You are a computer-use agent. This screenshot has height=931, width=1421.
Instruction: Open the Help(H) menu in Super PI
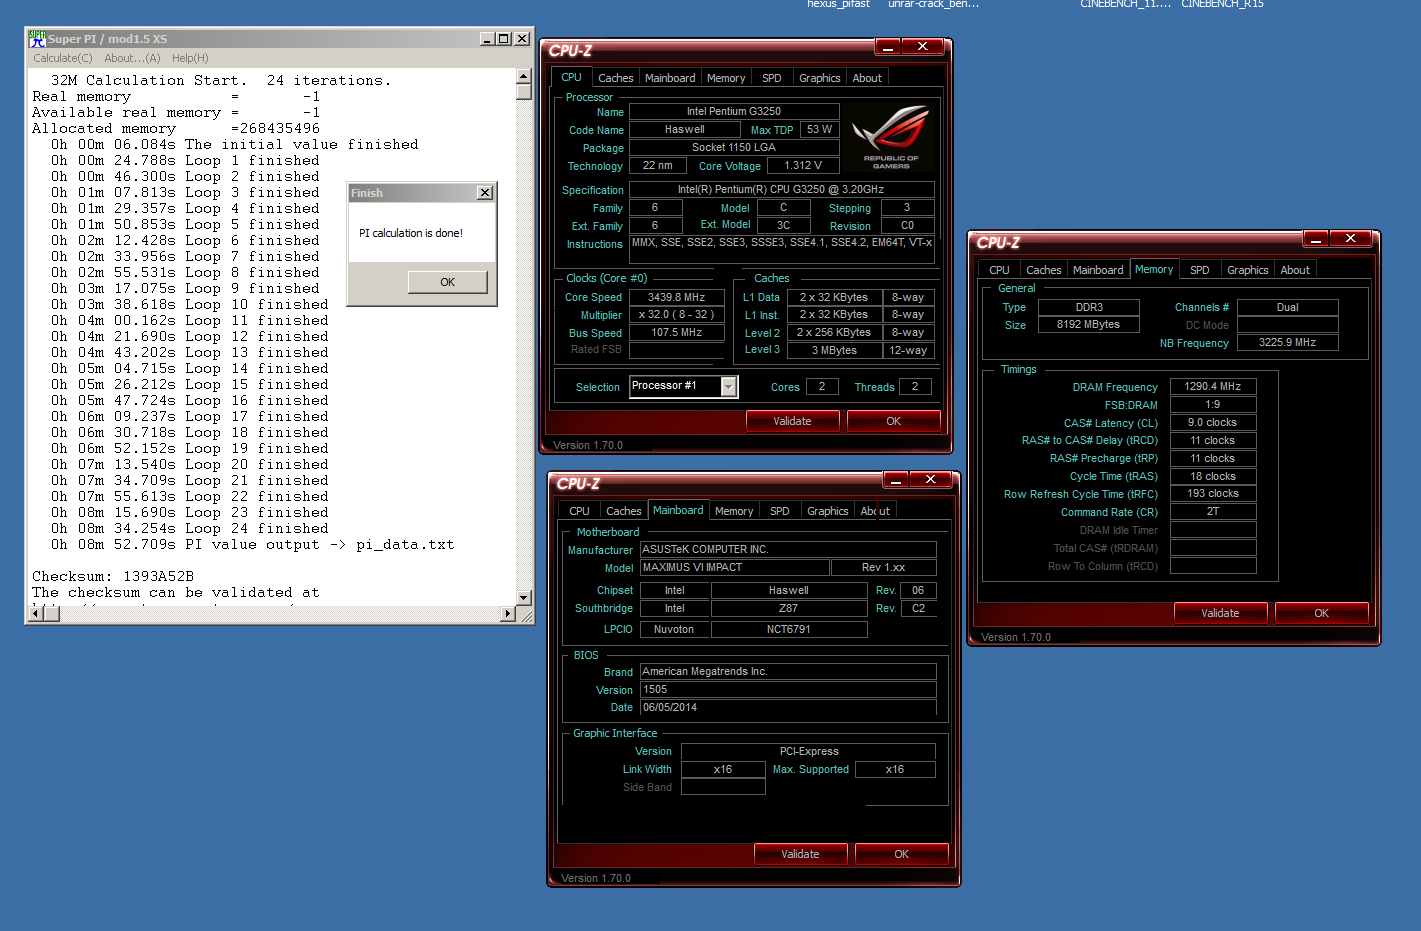(x=190, y=58)
